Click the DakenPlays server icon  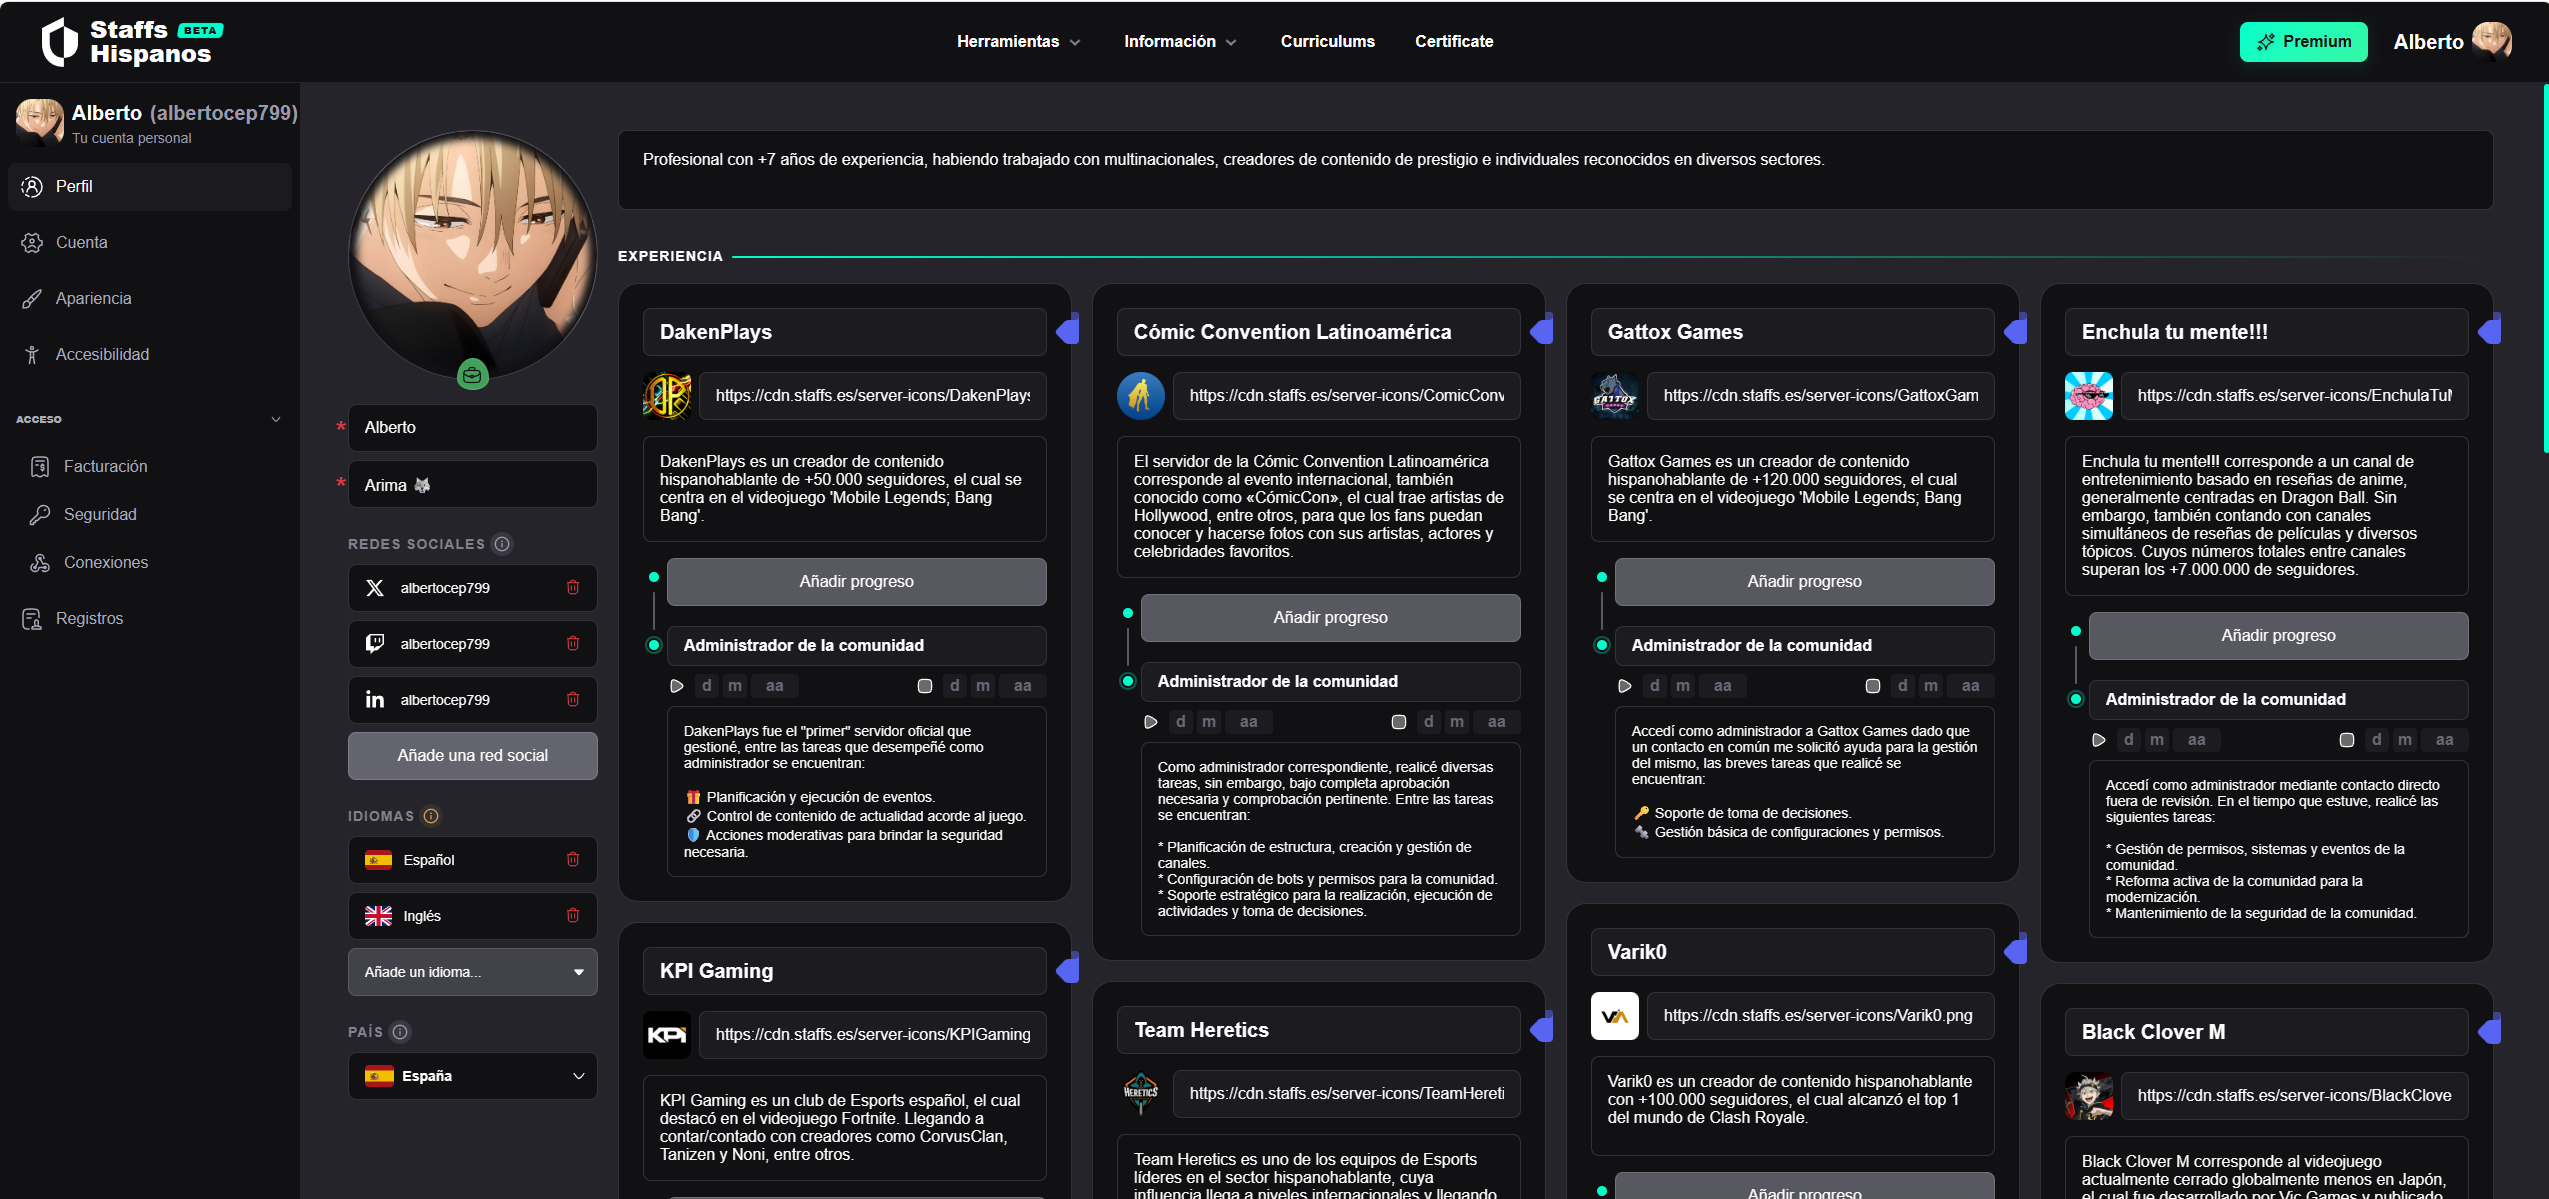pos(667,396)
